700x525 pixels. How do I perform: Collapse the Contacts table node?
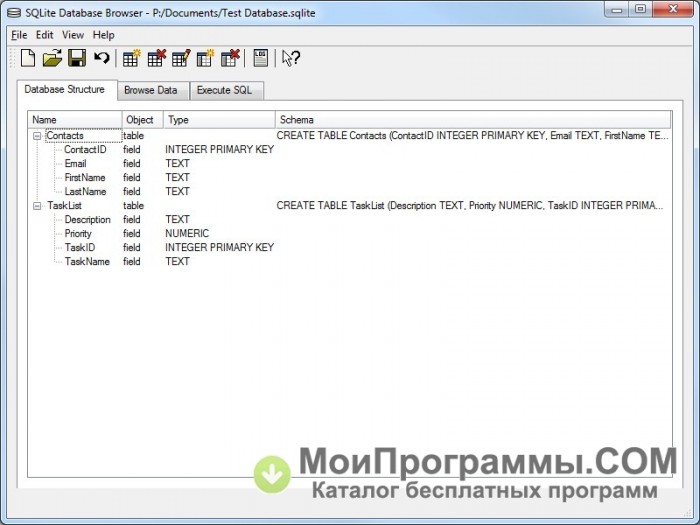point(38,135)
